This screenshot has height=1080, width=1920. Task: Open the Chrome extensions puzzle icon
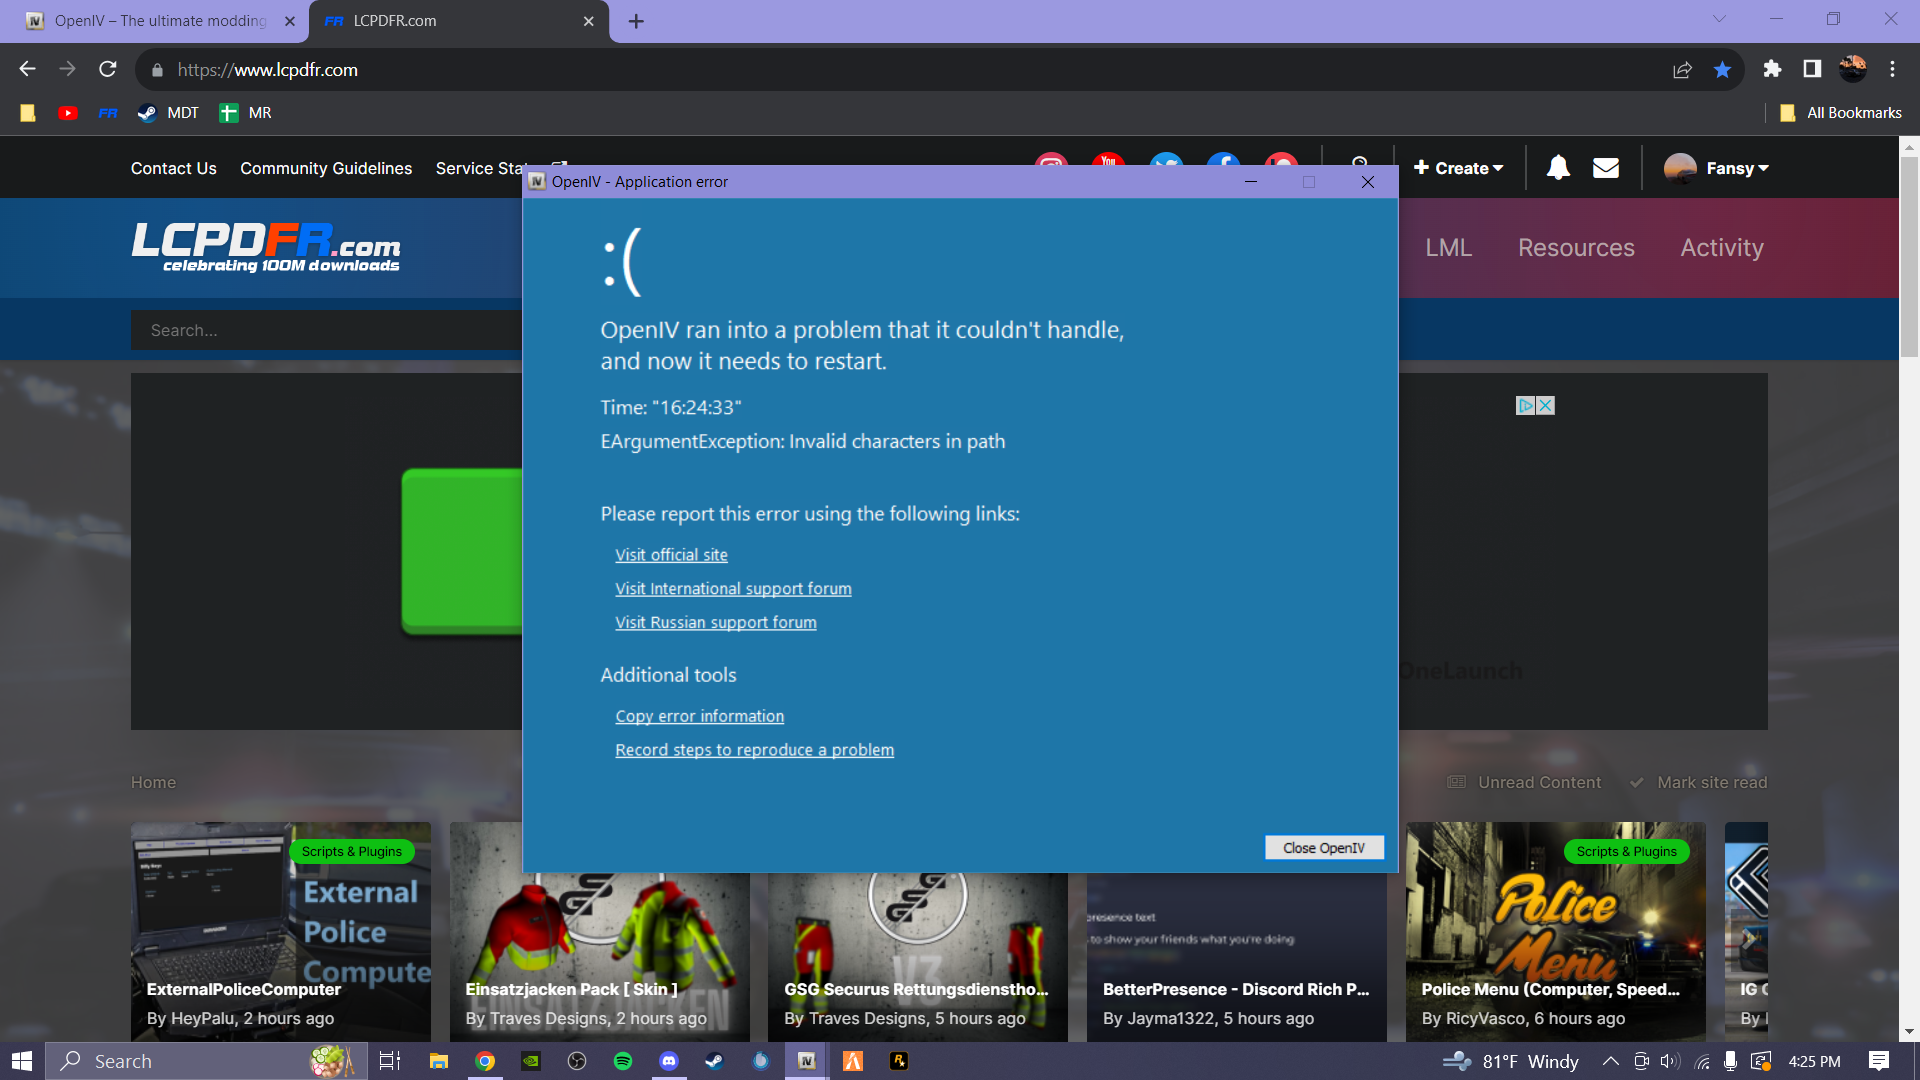(1772, 69)
